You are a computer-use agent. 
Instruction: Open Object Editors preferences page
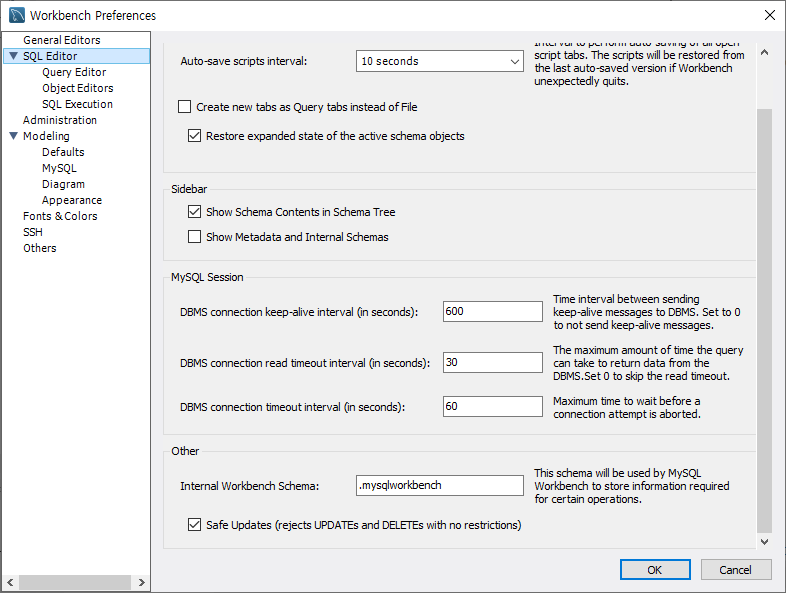(78, 88)
